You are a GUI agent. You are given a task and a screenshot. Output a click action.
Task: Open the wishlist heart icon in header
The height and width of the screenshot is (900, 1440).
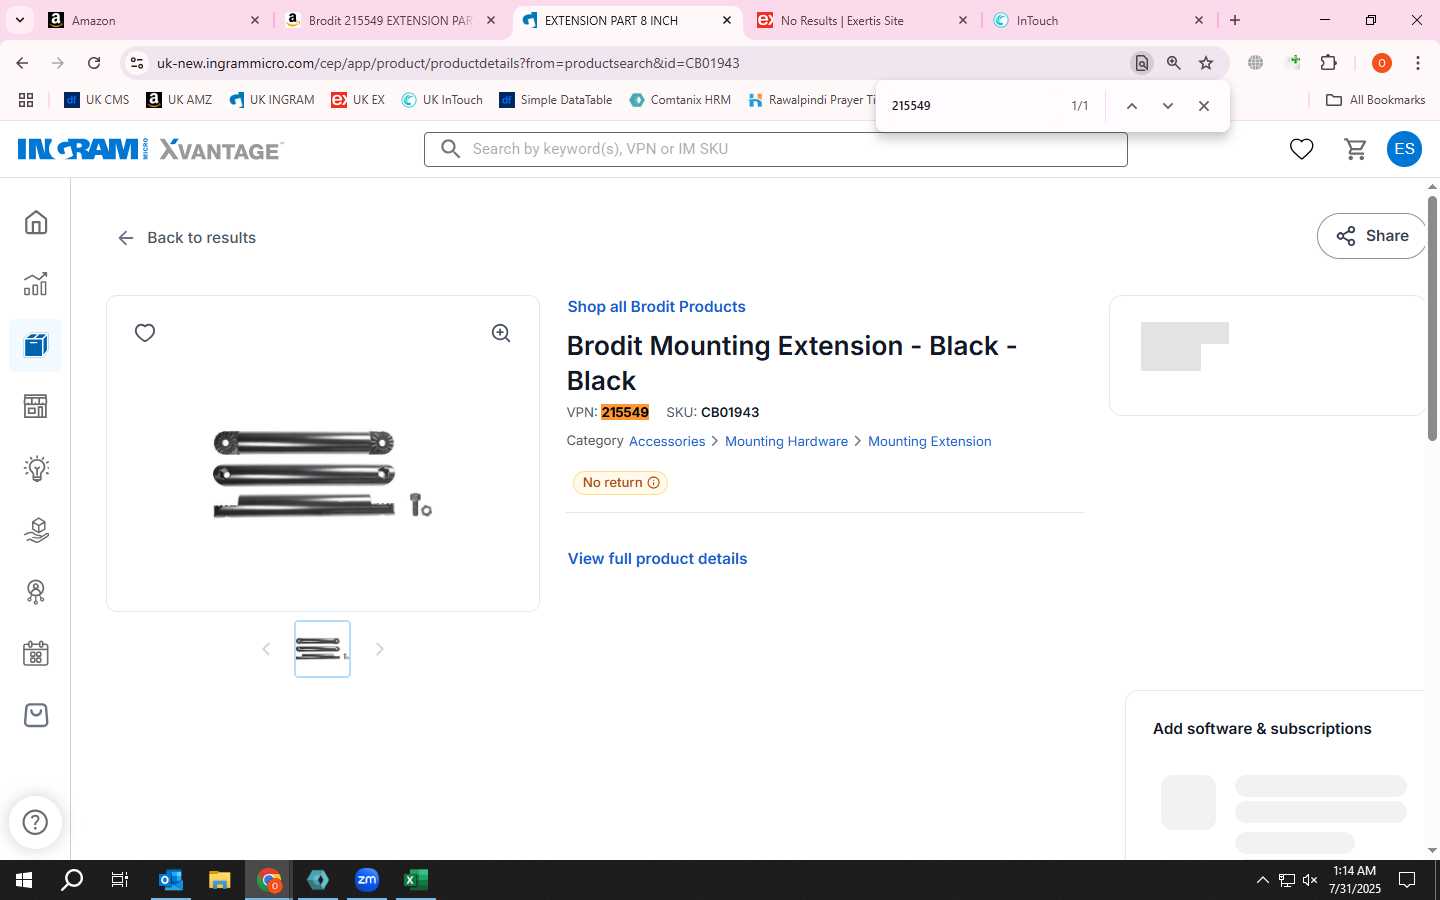(1301, 149)
